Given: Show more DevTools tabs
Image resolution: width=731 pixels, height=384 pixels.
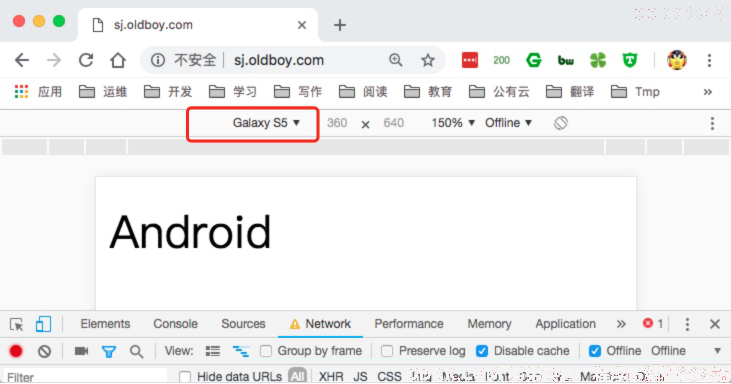Looking at the screenshot, I should pos(621,324).
